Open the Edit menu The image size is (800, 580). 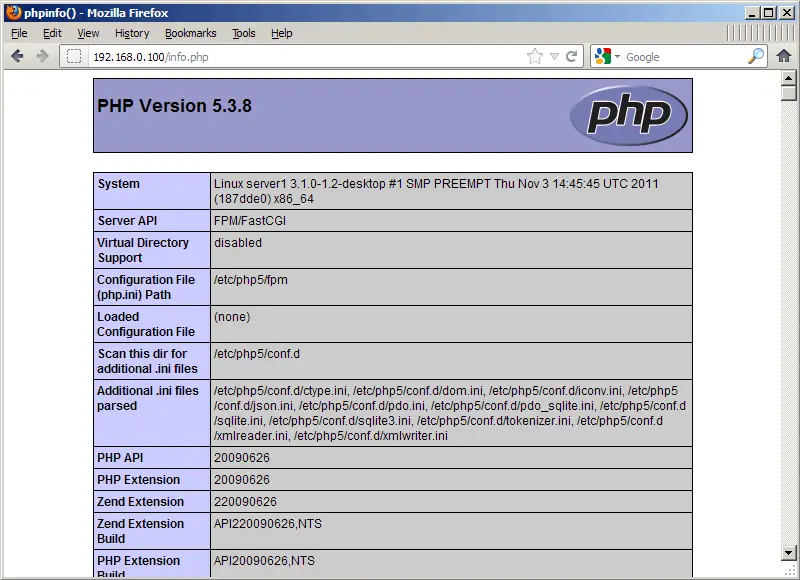tap(52, 33)
